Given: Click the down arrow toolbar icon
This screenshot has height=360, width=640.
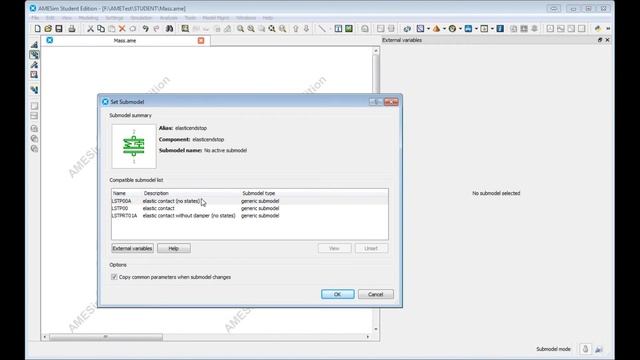Looking at the screenshot, I should pyautogui.click(x=306, y=29).
